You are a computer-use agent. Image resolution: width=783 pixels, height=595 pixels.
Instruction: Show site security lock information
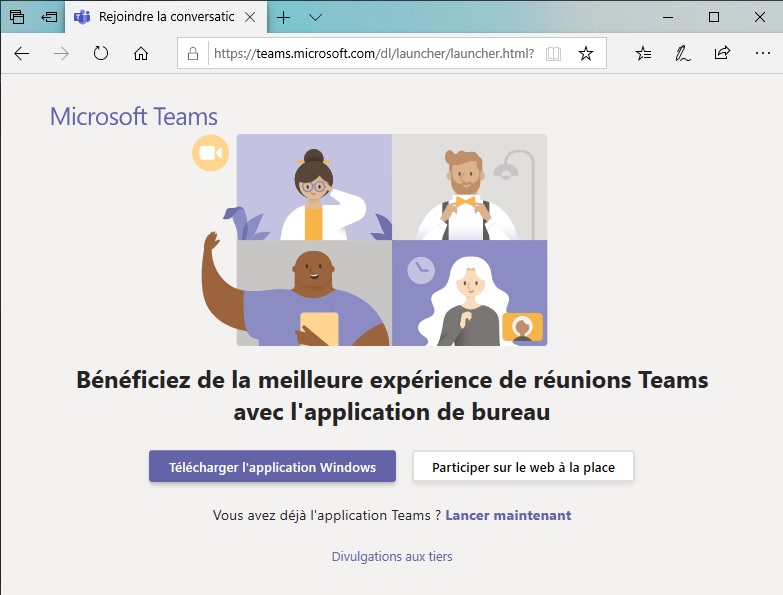[x=193, y=53]
